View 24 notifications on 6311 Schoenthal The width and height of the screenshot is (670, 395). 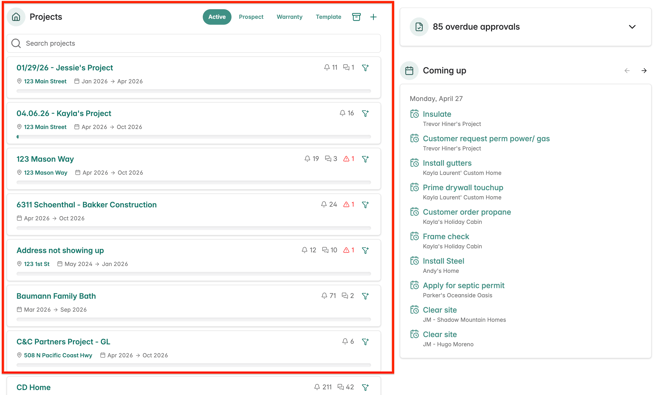(329, 205)
